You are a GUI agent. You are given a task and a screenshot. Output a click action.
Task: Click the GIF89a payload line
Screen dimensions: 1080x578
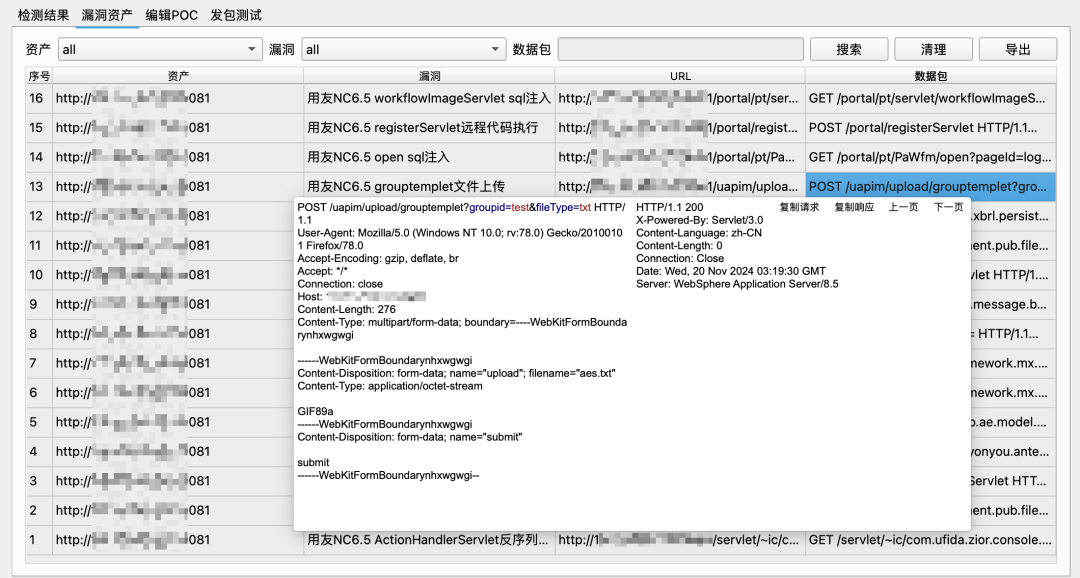click(315, 411)
